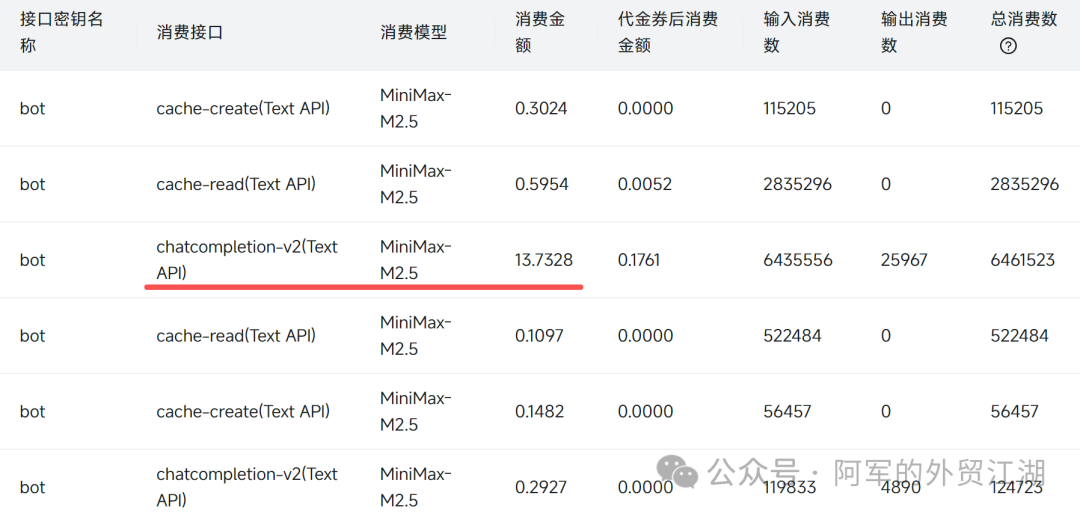Click the 0.3024 amount in first row
The width and height of the screenshot is (1080, 516).
[541, 108]
